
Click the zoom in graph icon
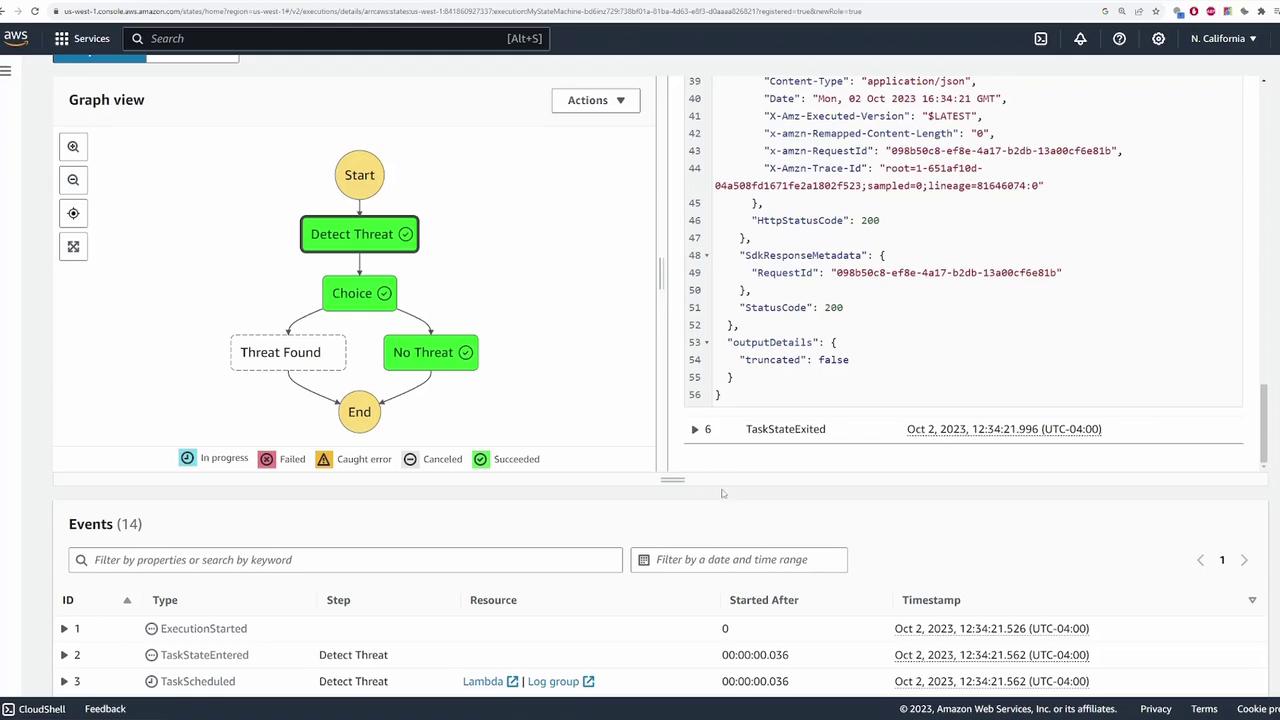(x=73, y=147)
